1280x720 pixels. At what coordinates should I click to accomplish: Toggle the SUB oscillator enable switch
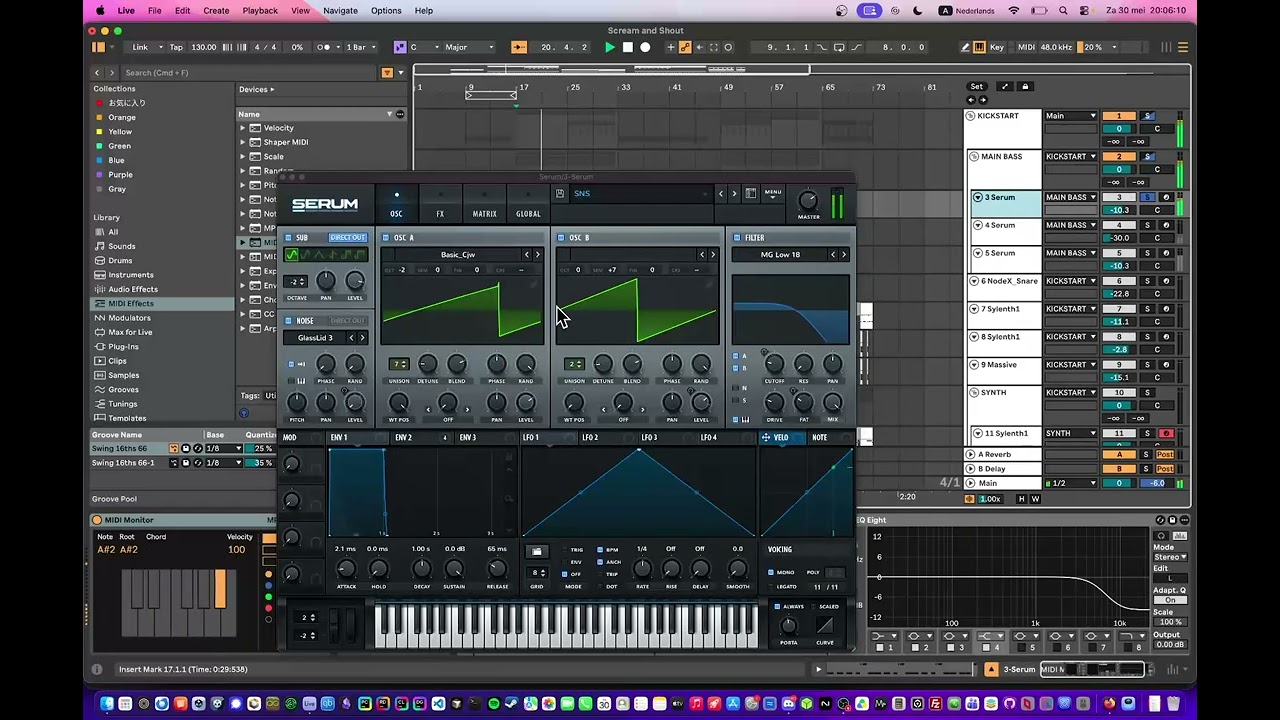tap(288, 238)
